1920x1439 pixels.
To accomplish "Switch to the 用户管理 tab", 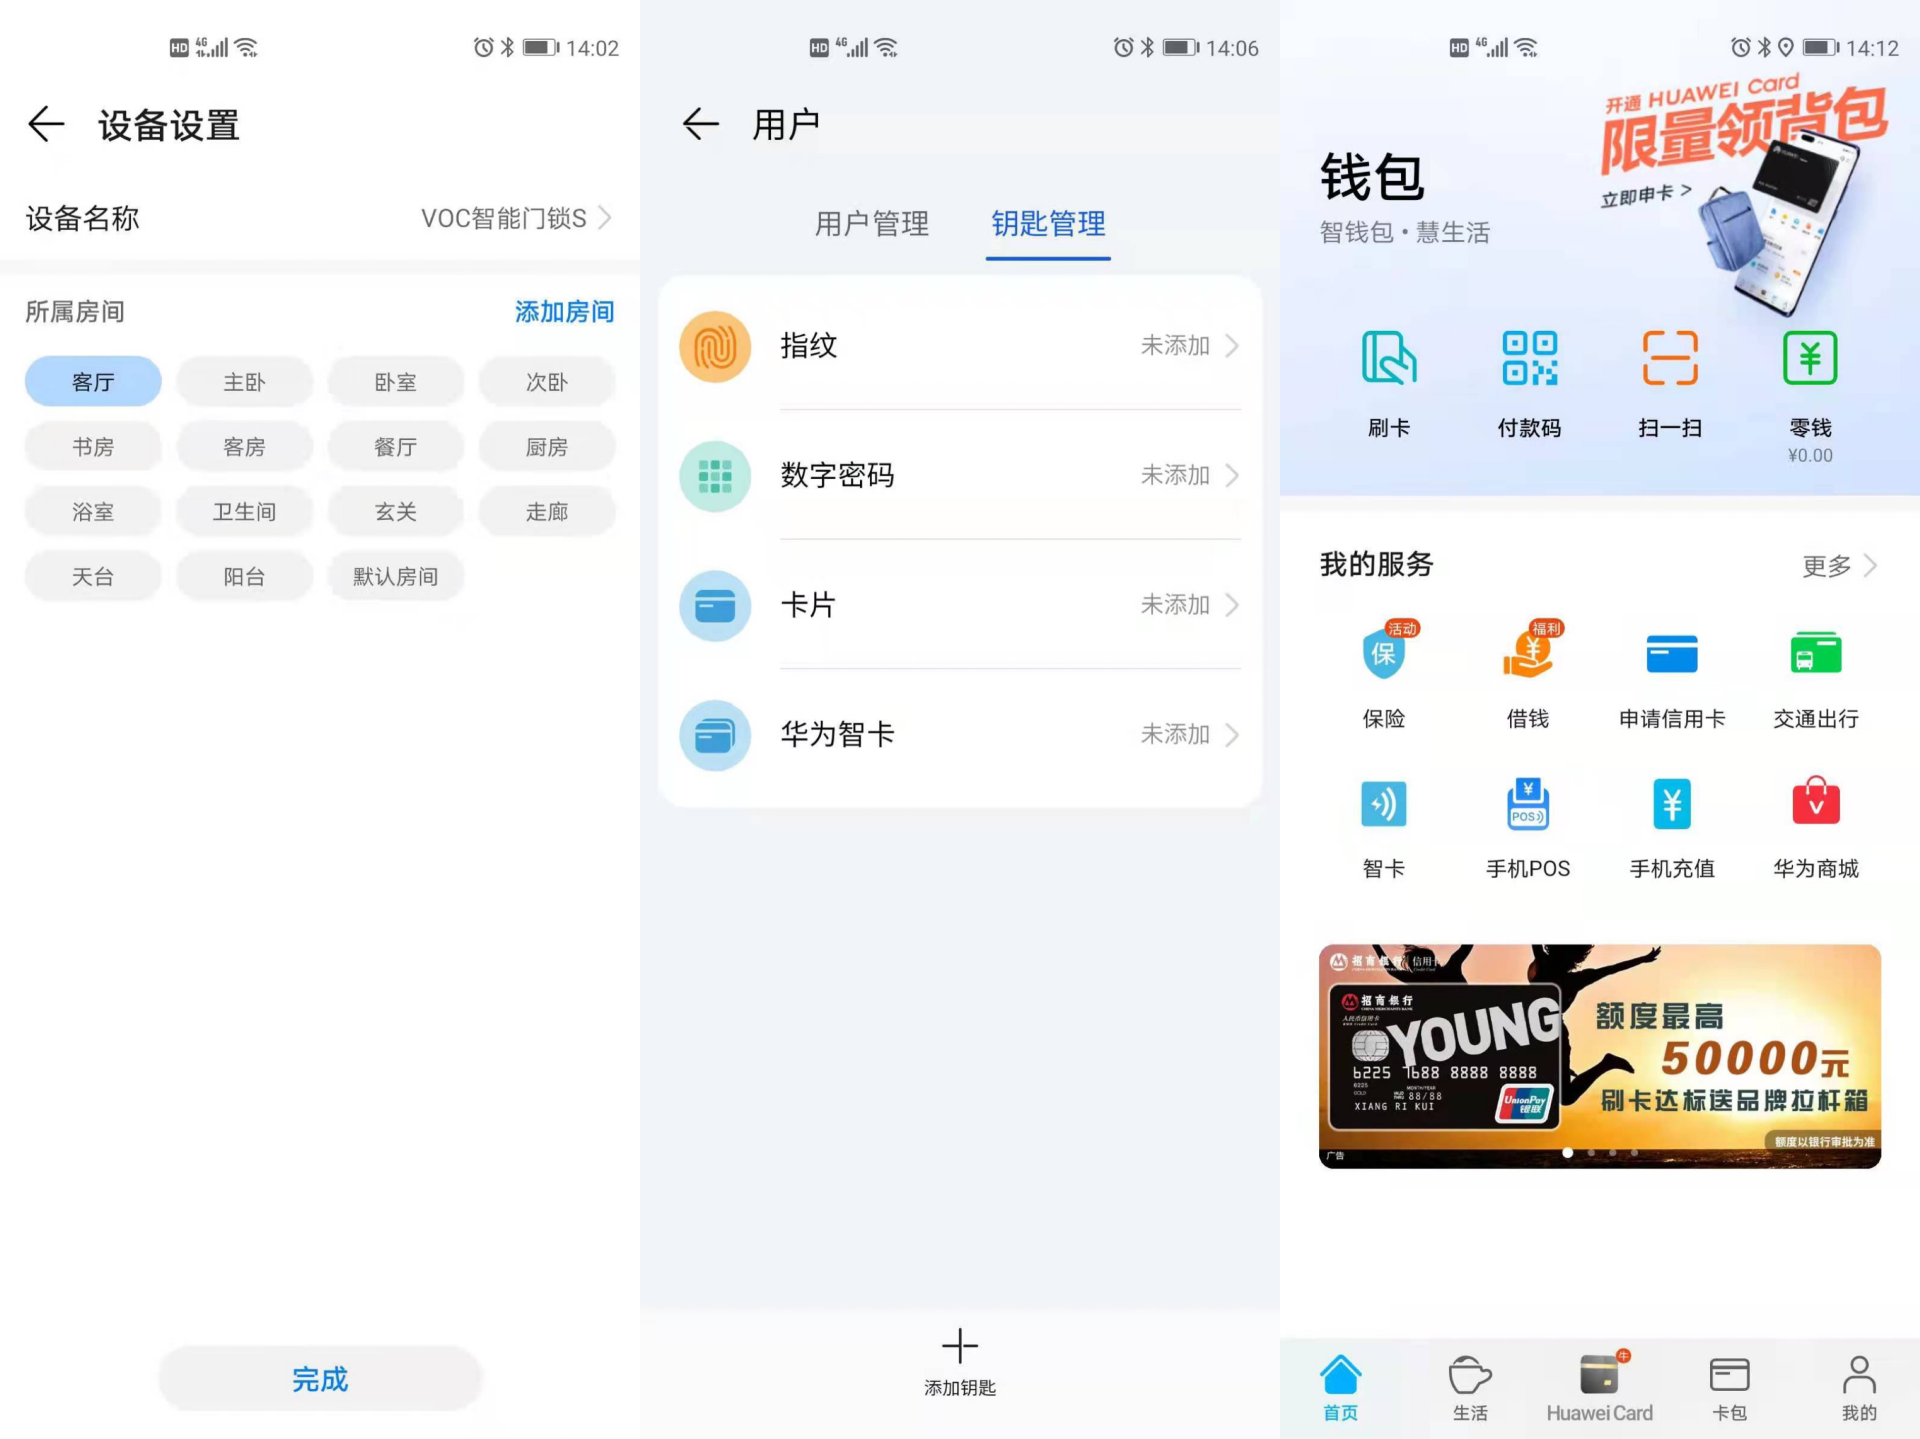I will pos(871,224).
